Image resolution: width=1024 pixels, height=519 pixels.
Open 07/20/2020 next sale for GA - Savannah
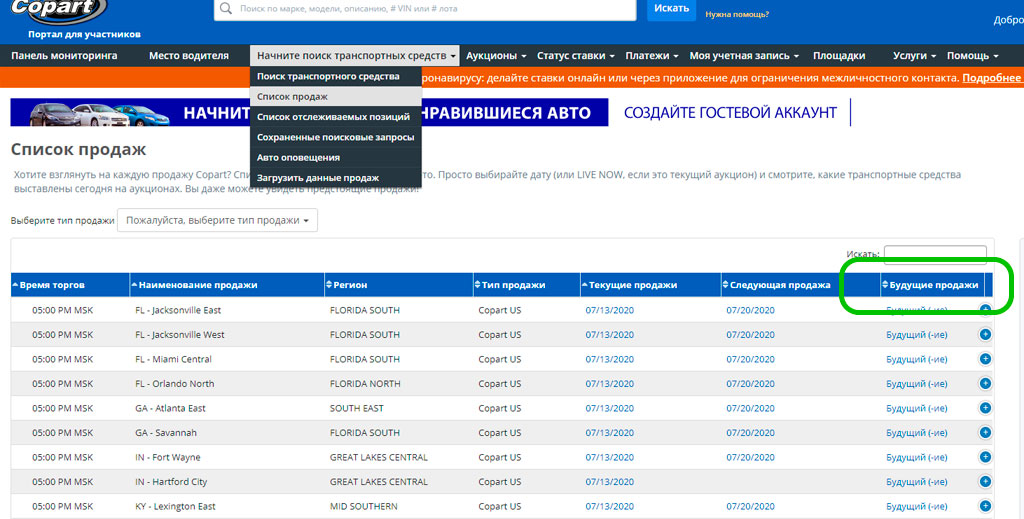(x=750, y=432)
